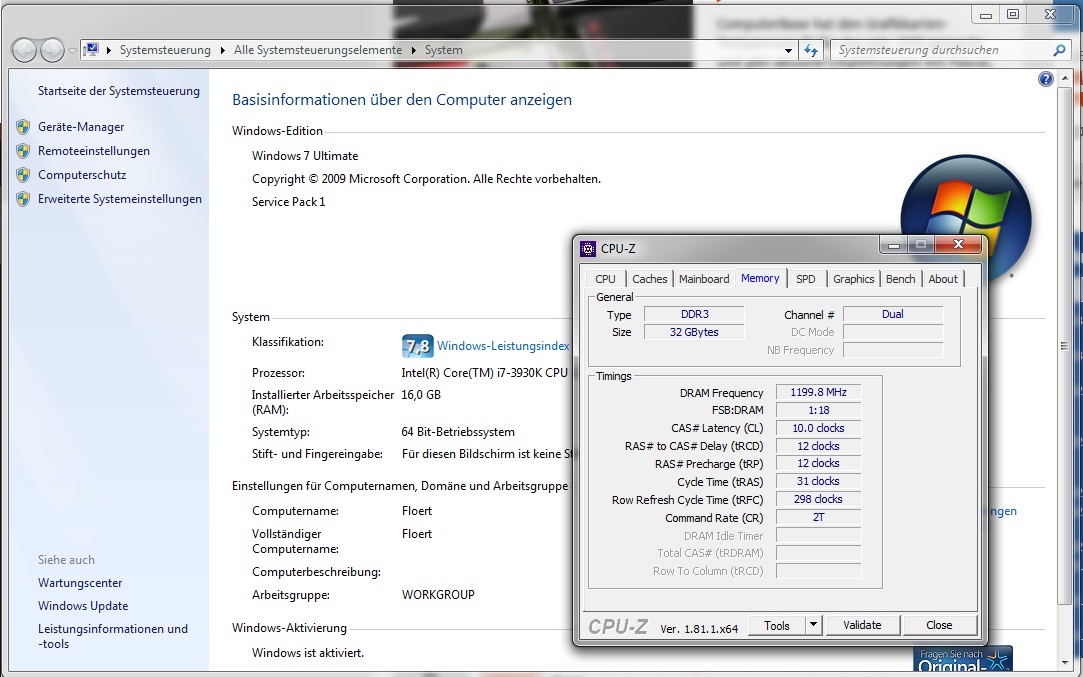The image size is (1083, 677).
Task: Select Alle Systemsteuerungselemente breadcrumb
Action: pyautogui.click(x=318, y=50)
